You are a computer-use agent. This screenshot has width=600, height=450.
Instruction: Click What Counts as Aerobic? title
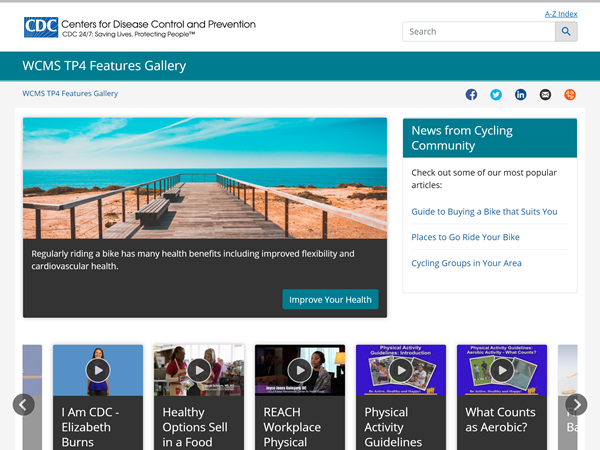tap(500, 419)
